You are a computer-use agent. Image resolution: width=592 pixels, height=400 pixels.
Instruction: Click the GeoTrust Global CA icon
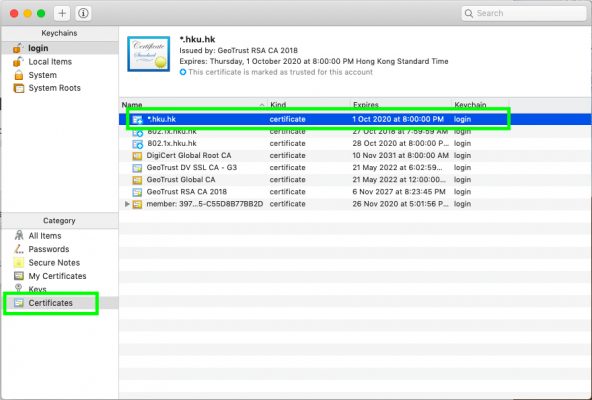pos(137,180)
